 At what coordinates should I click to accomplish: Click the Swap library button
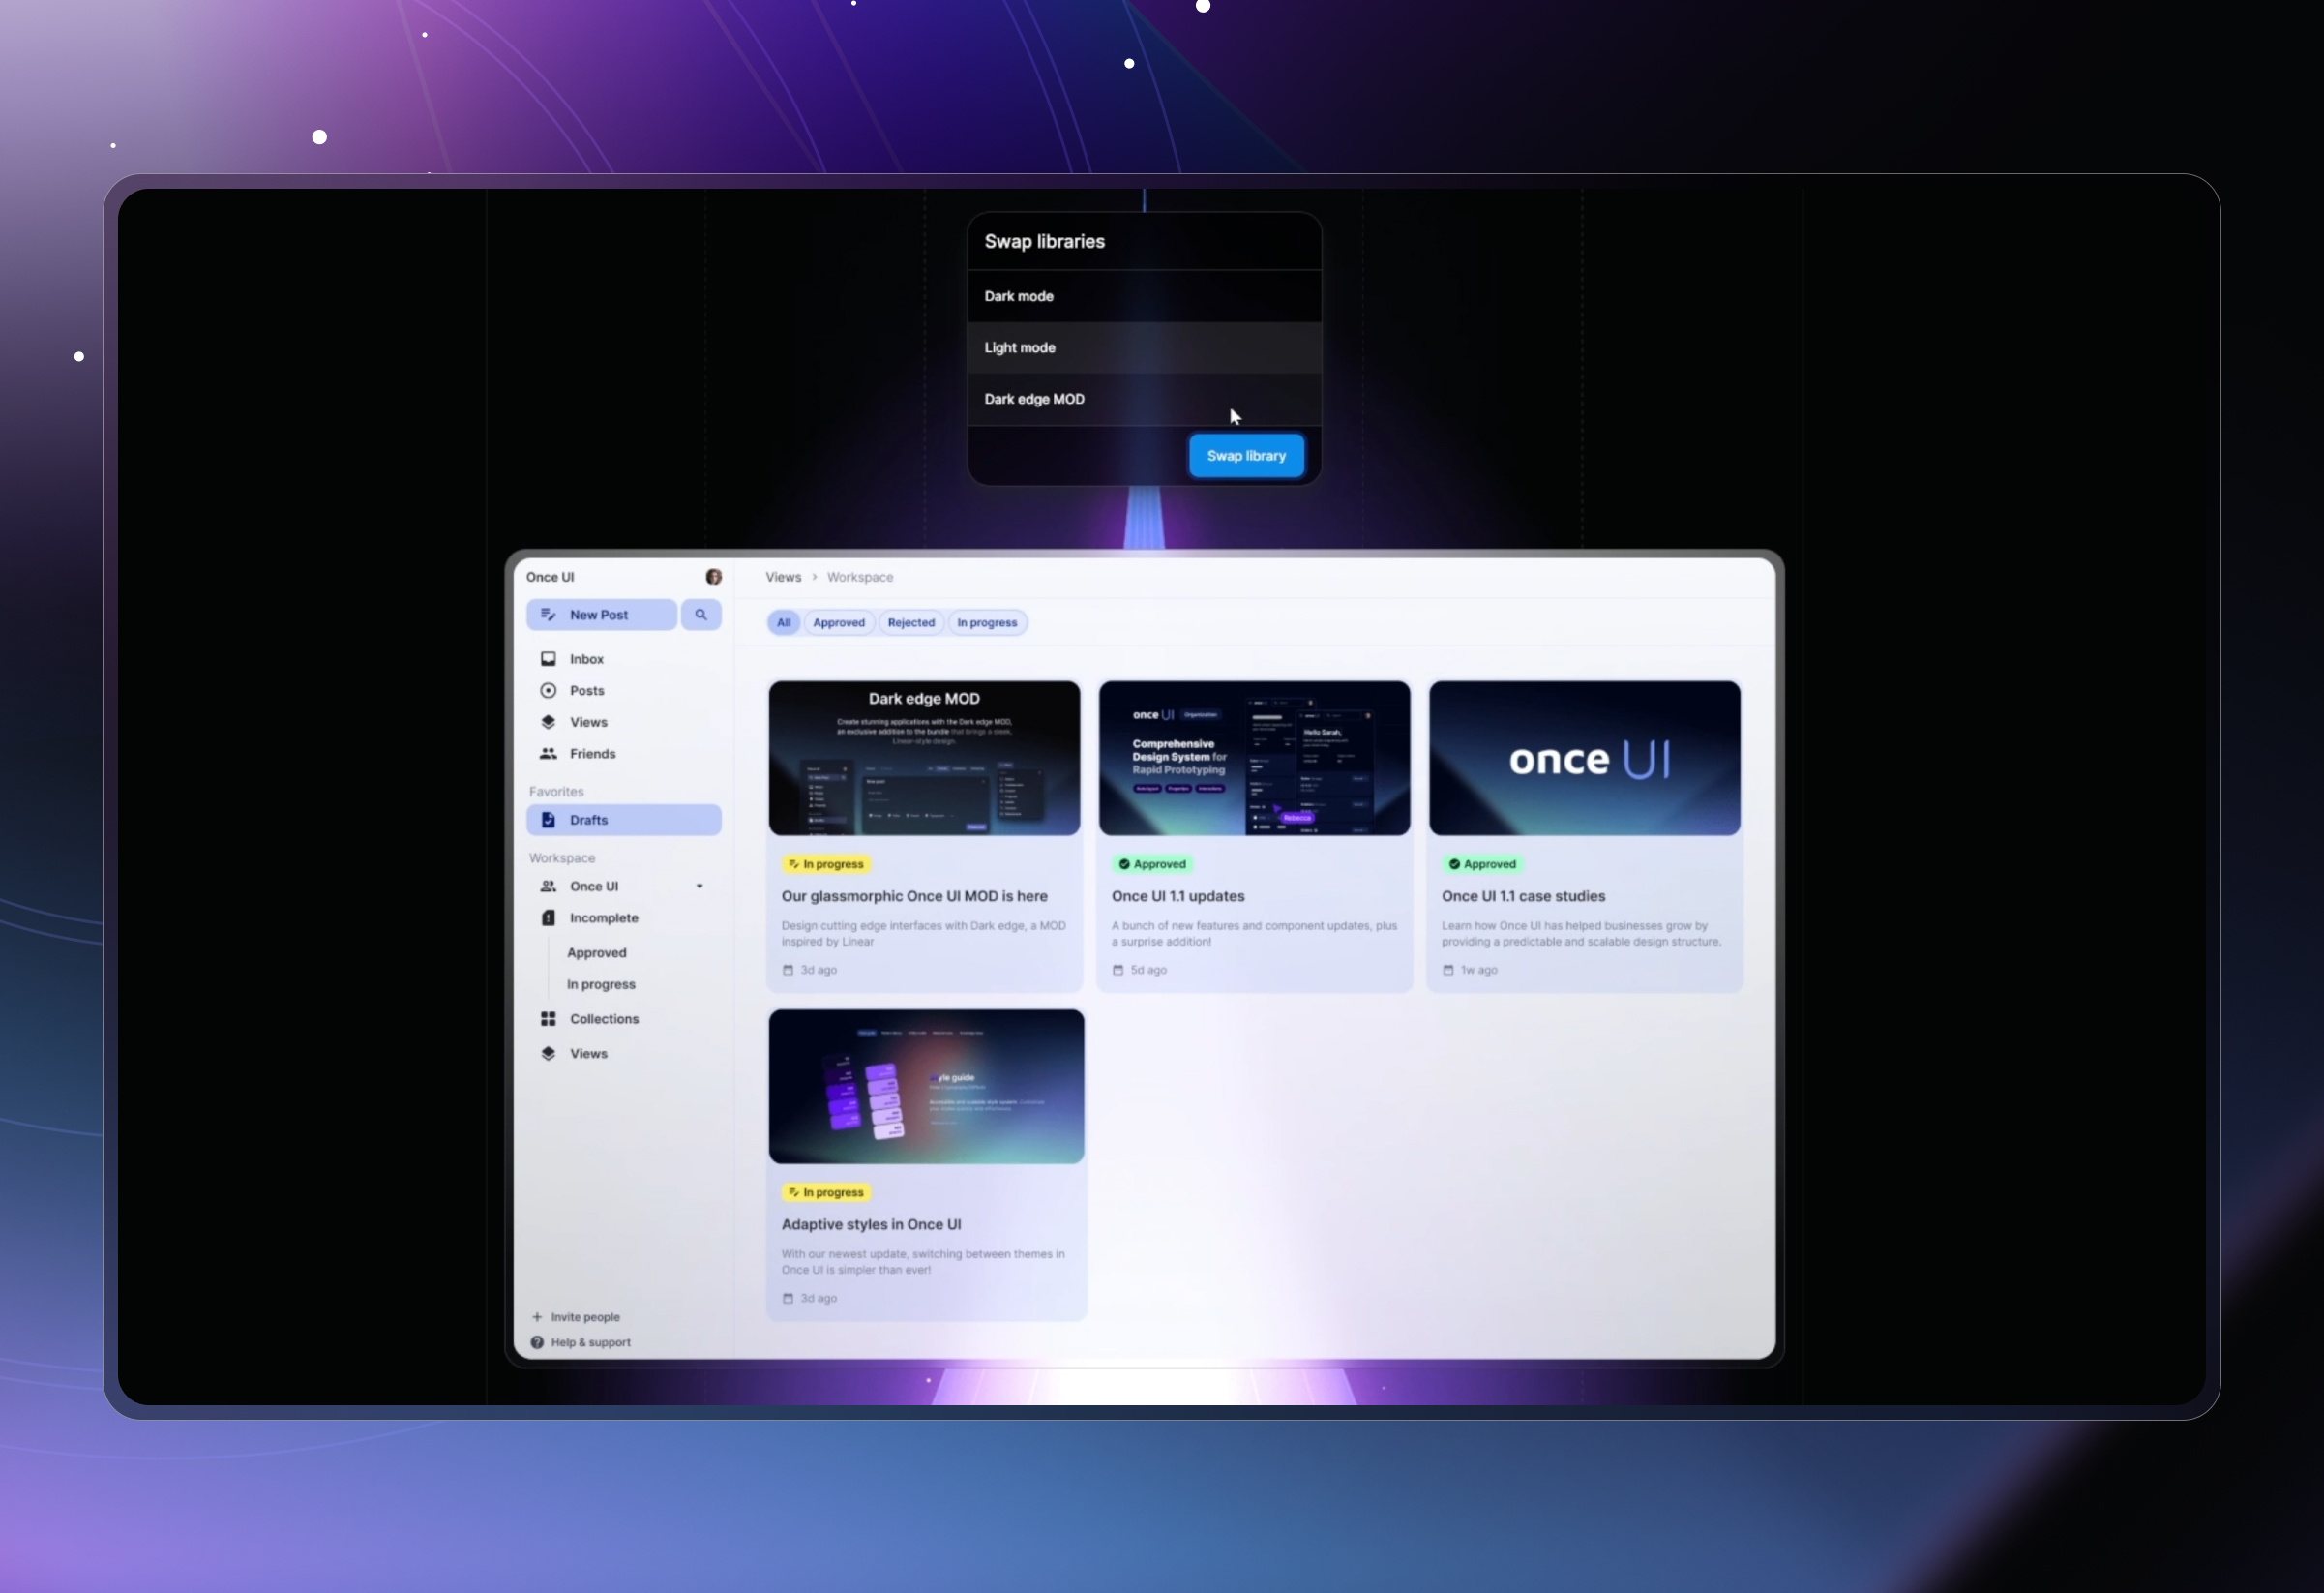point(1246,455)
